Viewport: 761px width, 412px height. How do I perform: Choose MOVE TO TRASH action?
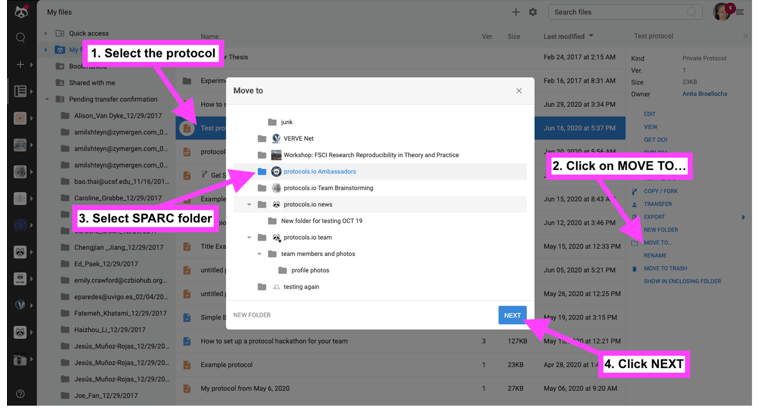(665, 269)
